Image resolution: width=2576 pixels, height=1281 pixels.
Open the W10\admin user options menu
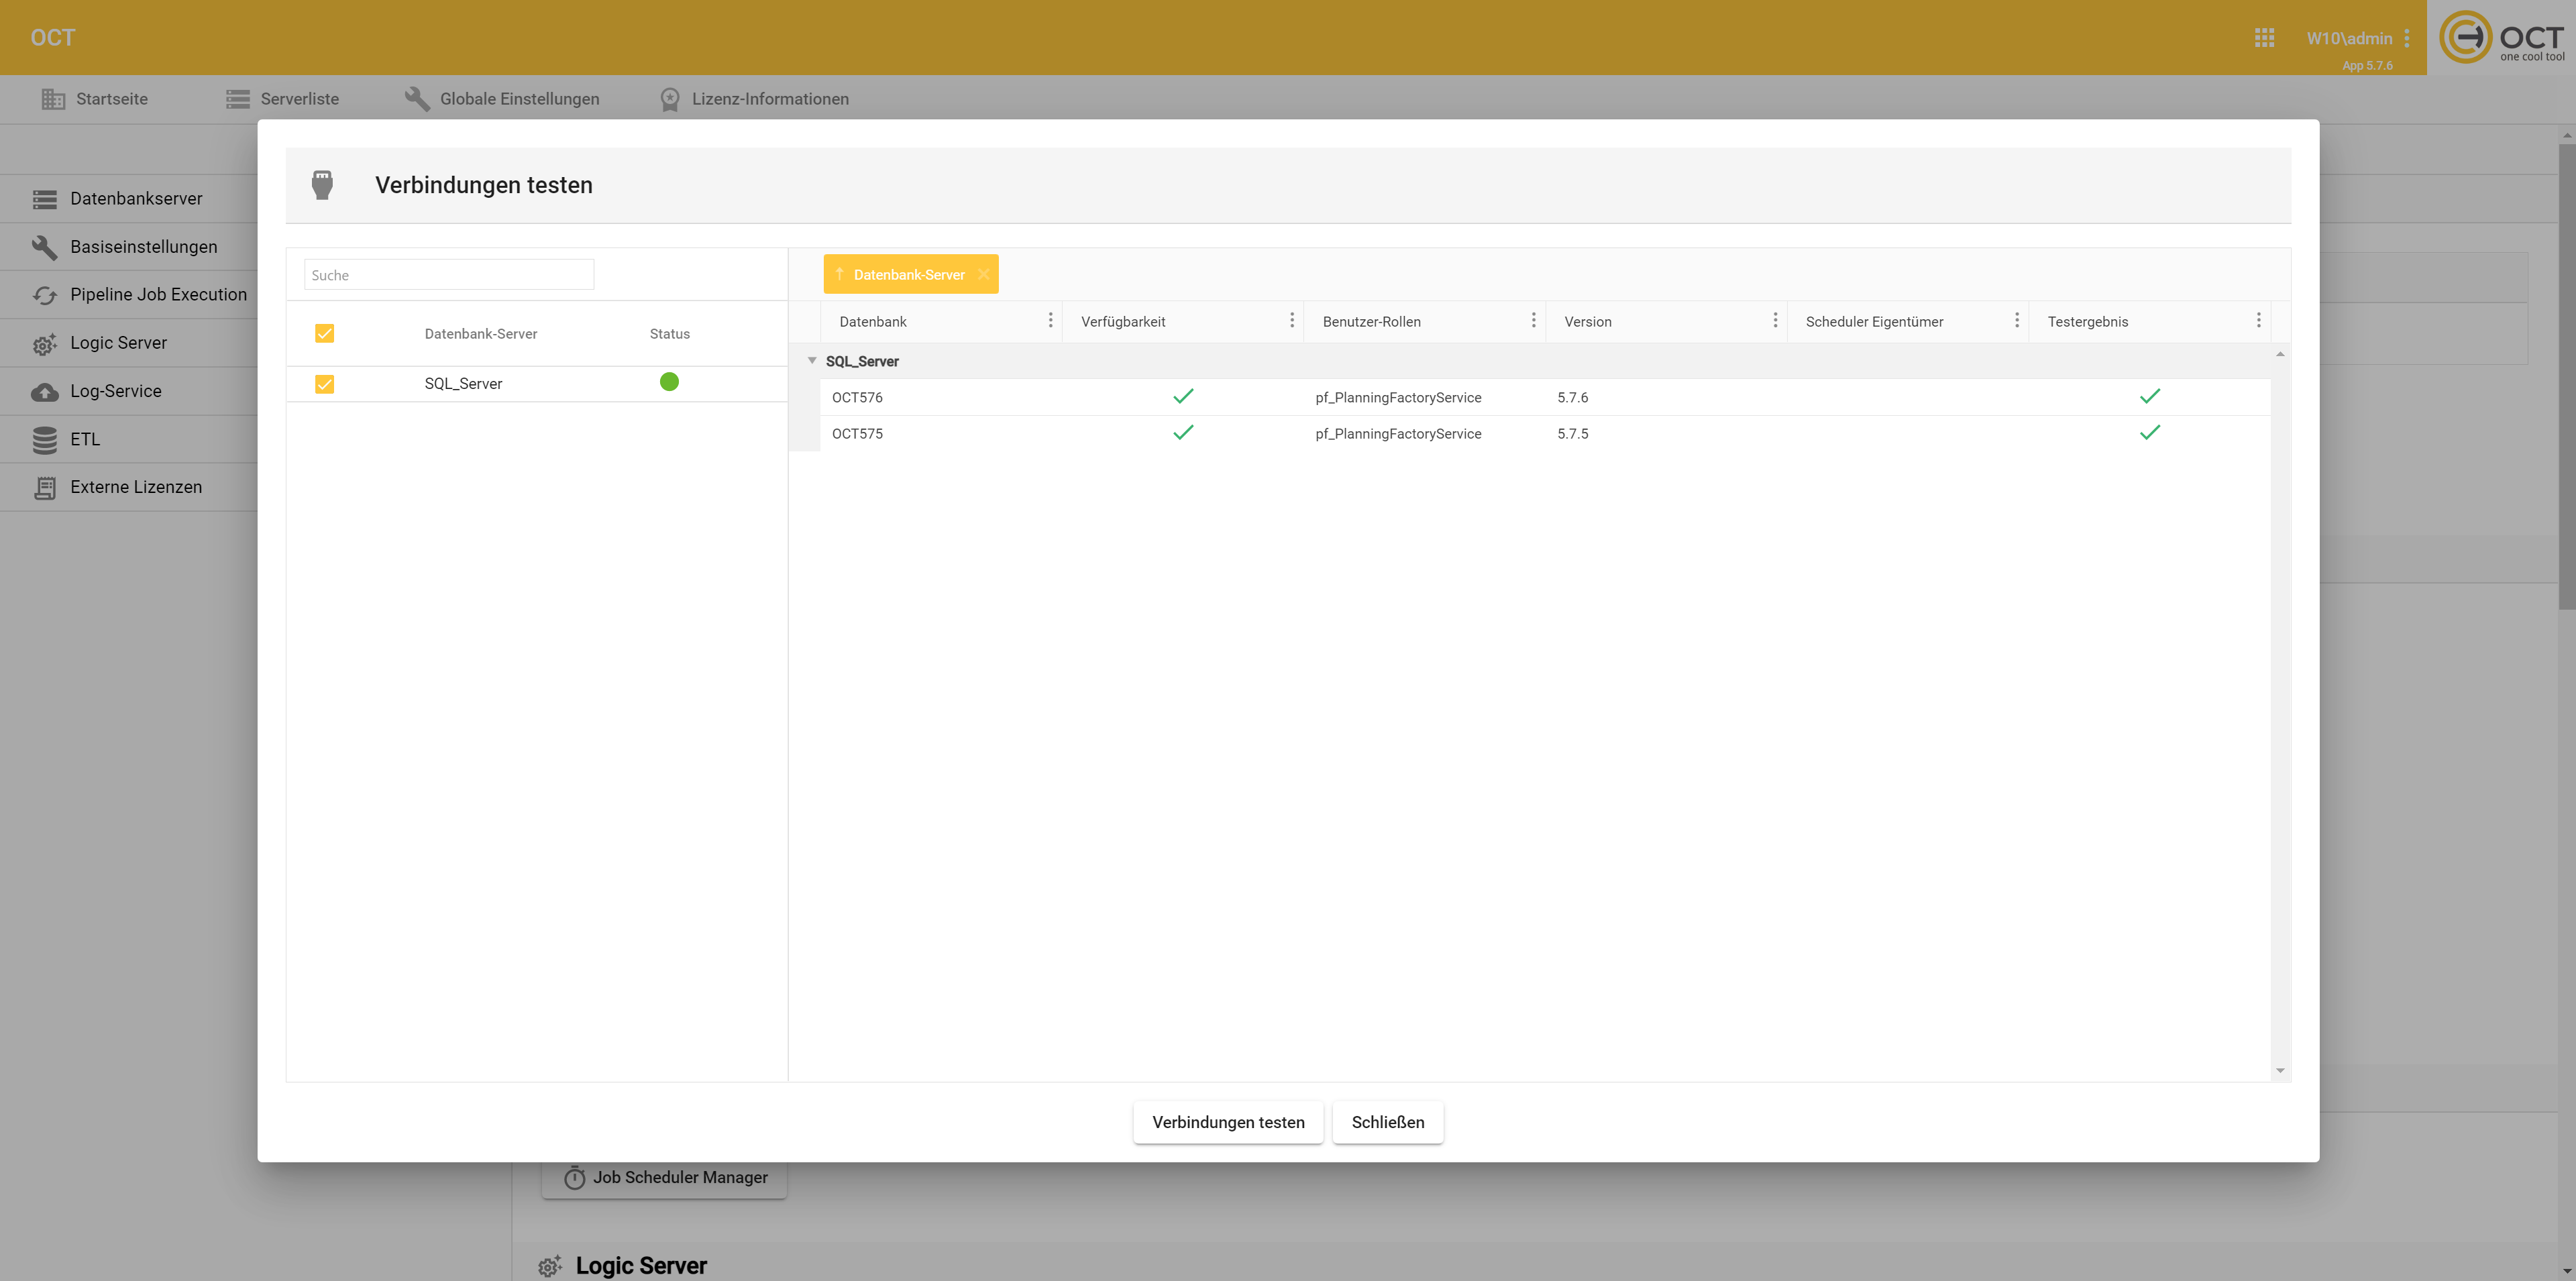click(x=2407, y=38)
